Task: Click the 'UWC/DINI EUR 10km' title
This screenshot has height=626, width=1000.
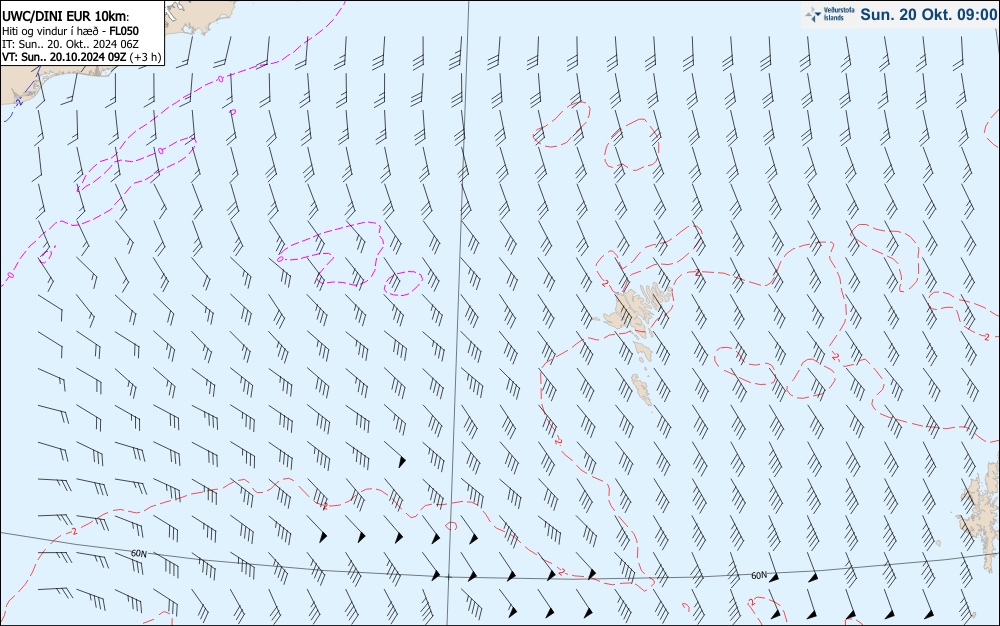Action: click(x=66, y=17)
